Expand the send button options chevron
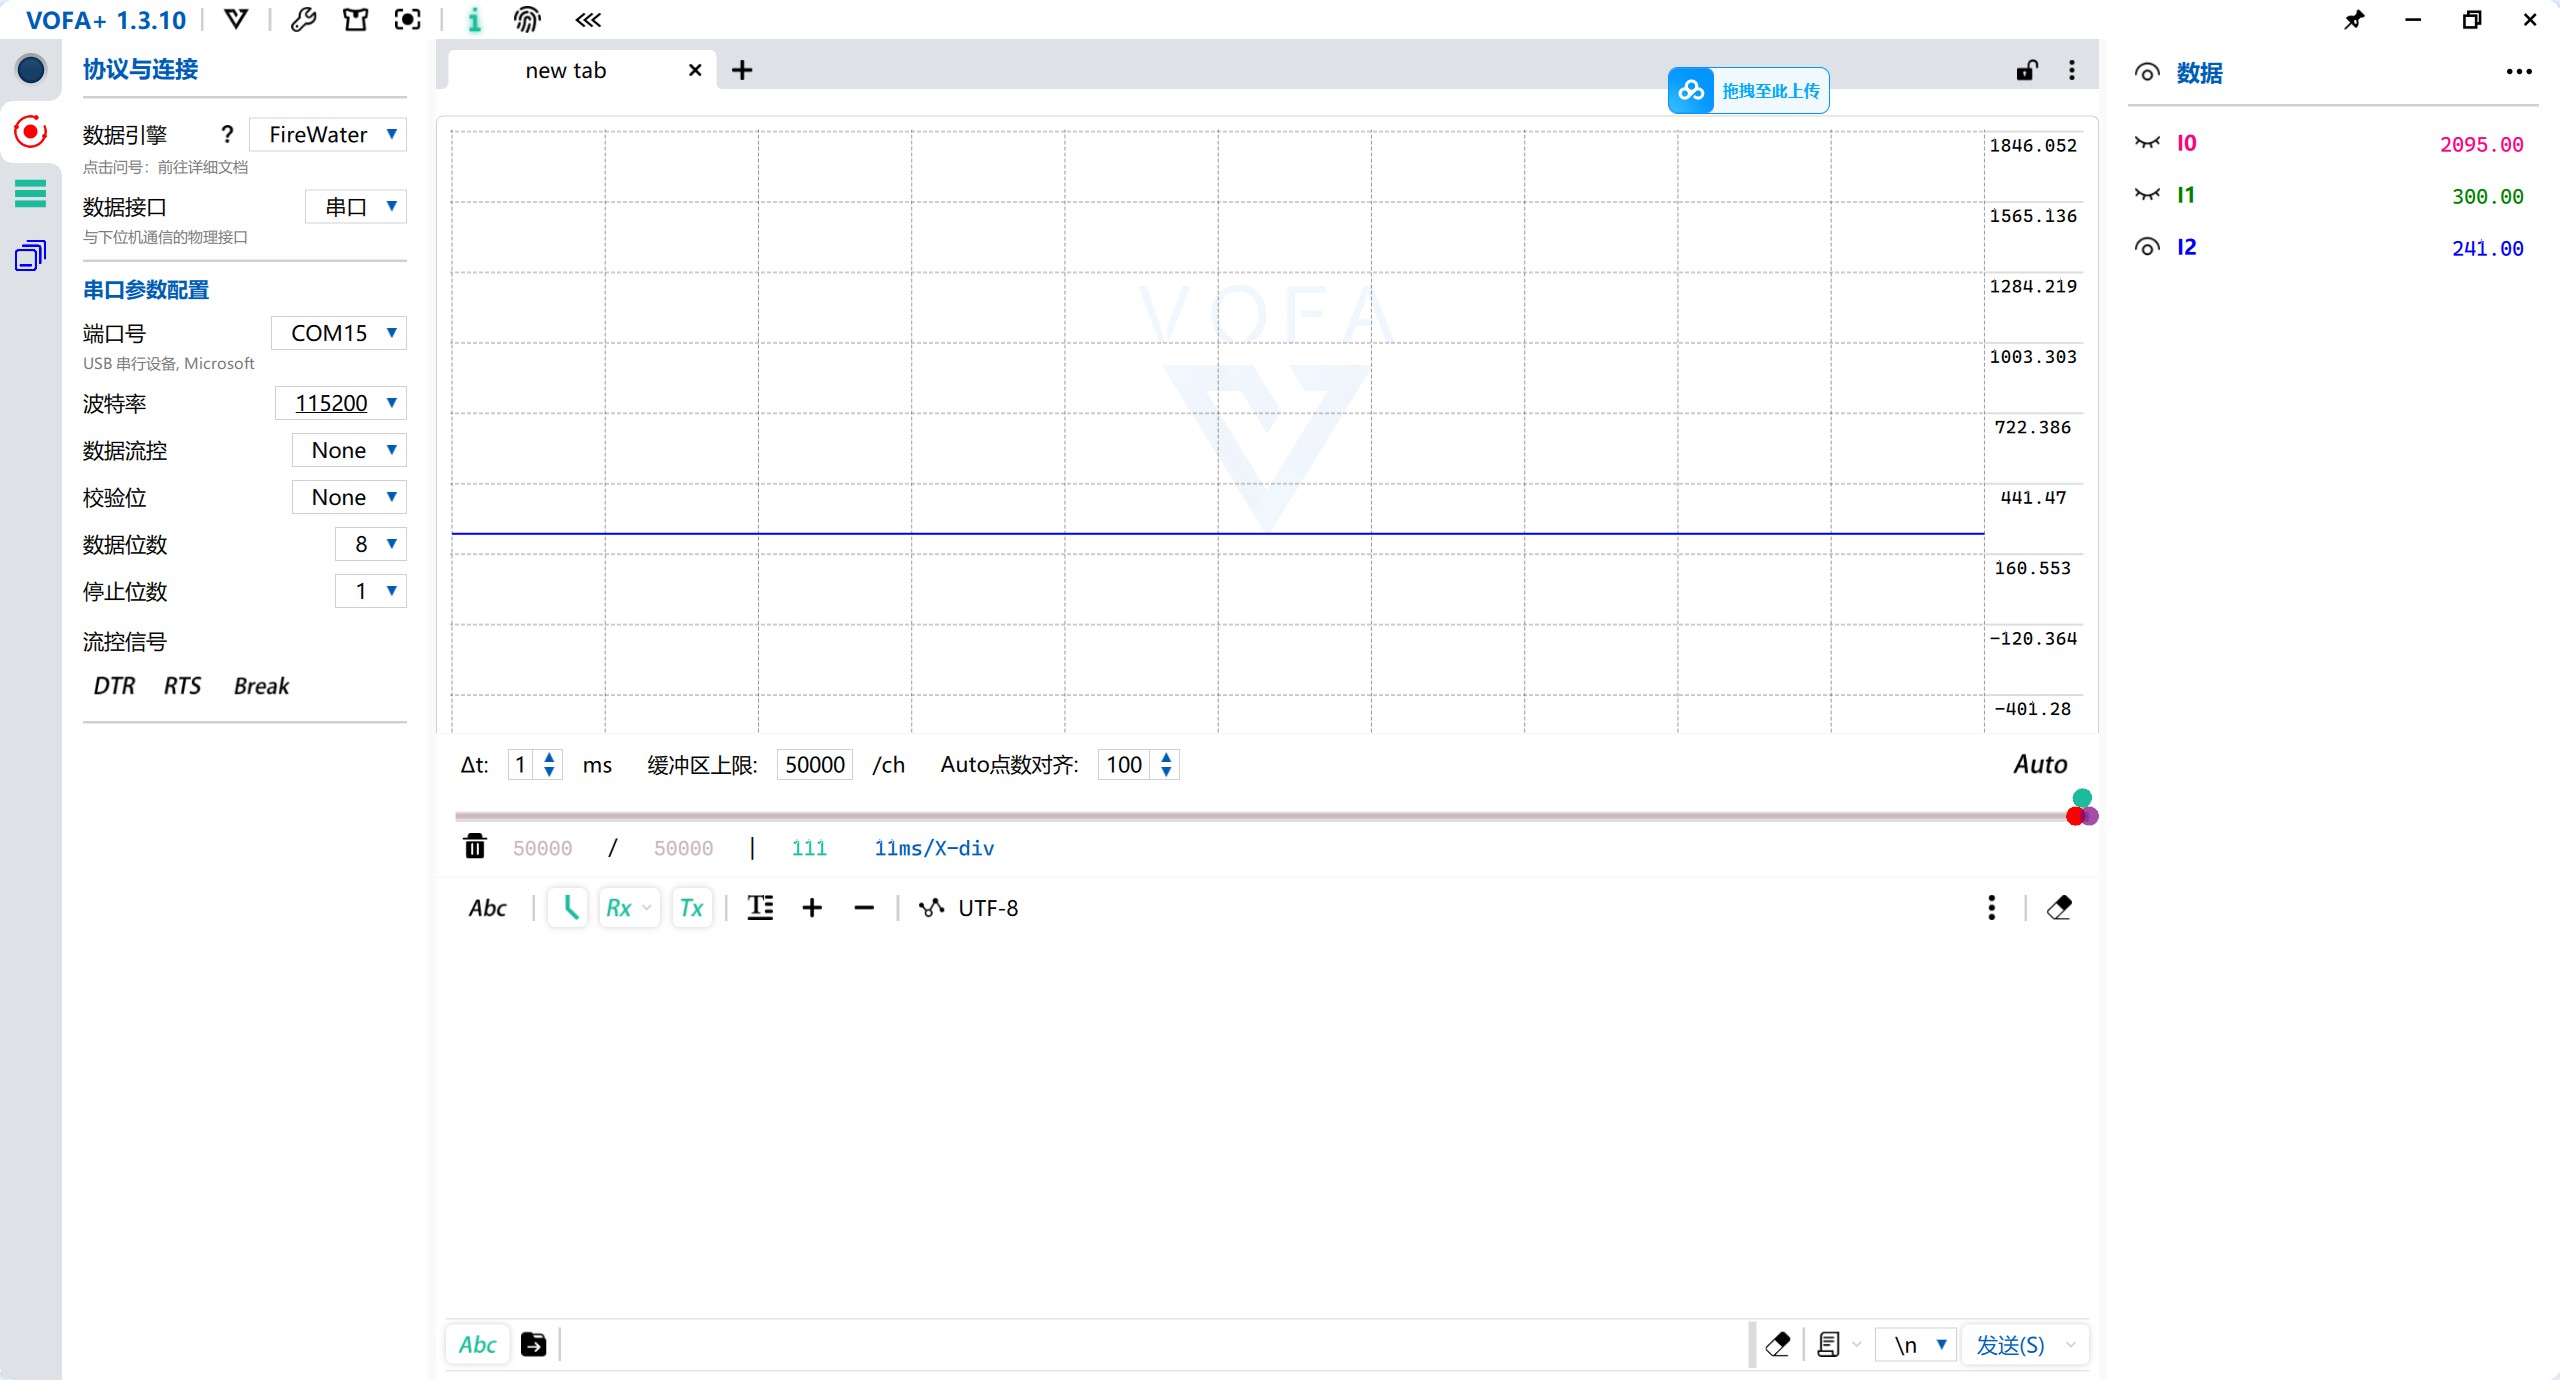2560x1380 pixels. 2071,1345
